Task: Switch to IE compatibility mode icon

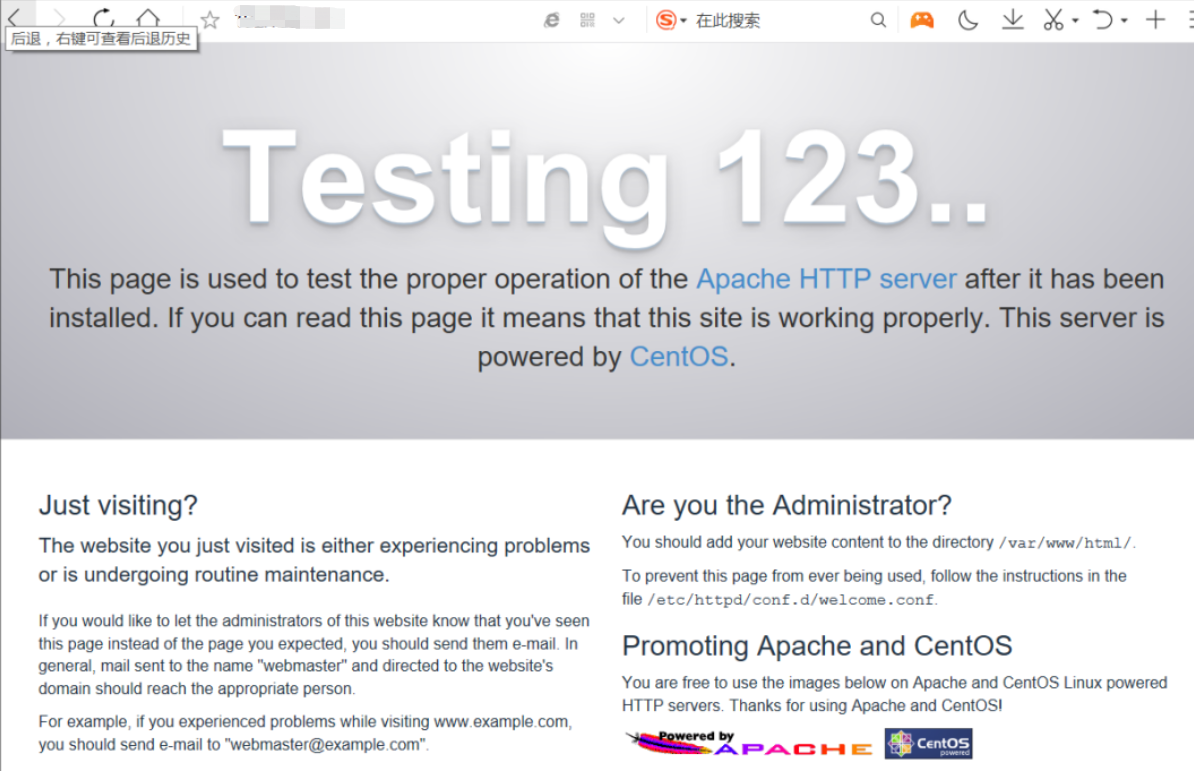Action: click(551, 21)
